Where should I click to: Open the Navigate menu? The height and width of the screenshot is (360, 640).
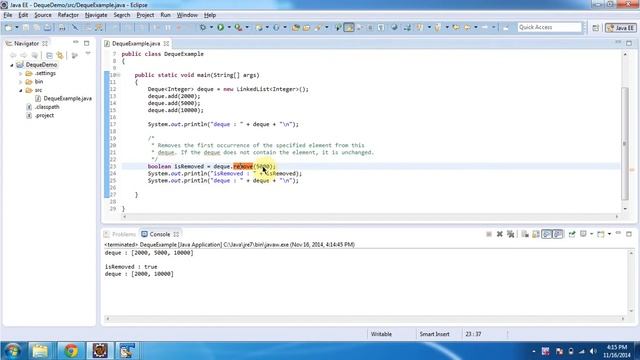[96, 15]
